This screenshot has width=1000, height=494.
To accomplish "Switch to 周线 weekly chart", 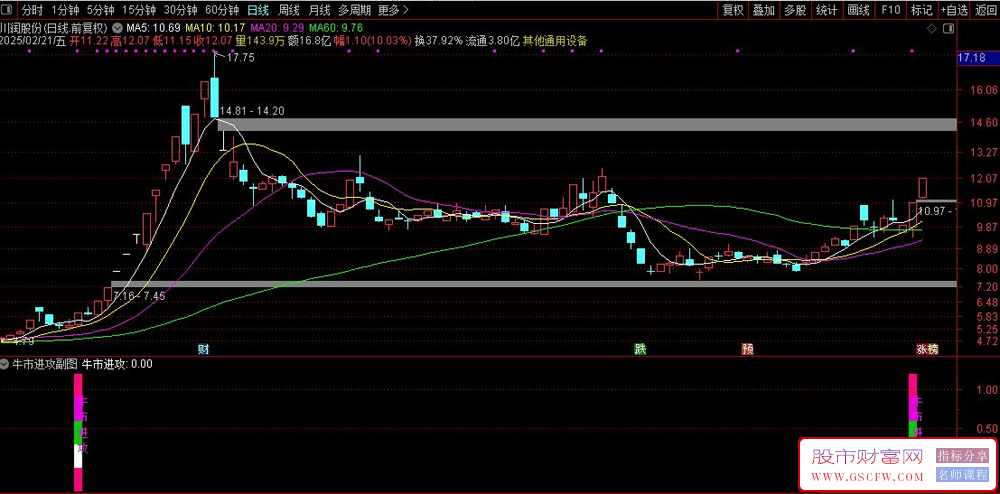I will coord(290,10).
